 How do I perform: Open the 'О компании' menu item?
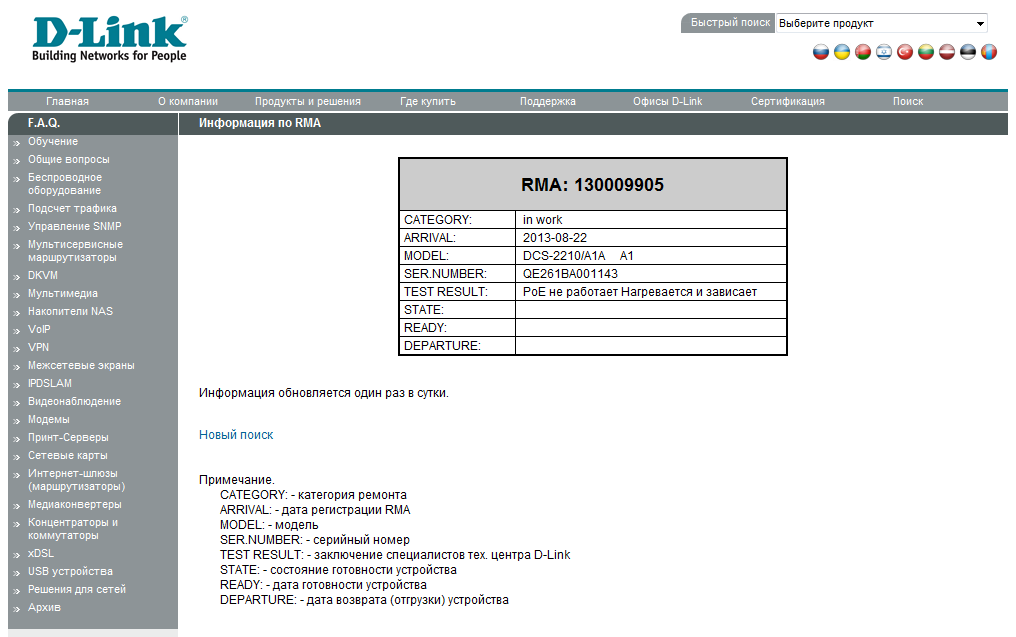188,101
